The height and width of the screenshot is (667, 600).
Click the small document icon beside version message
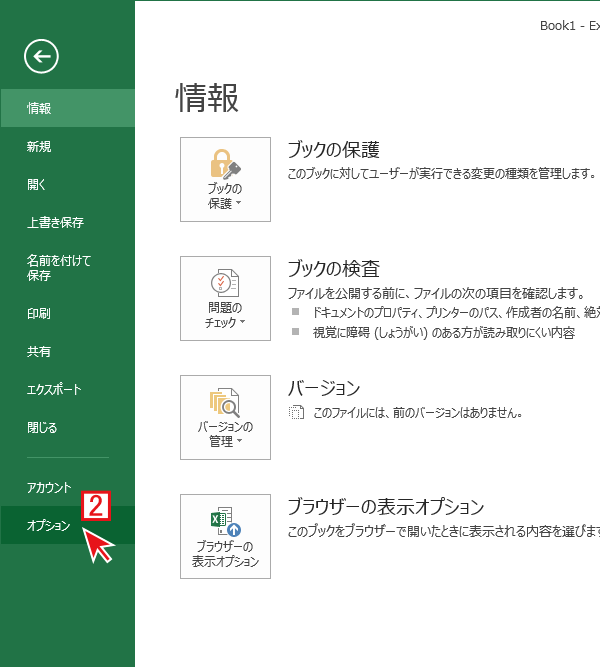click(x=296, y=412)
